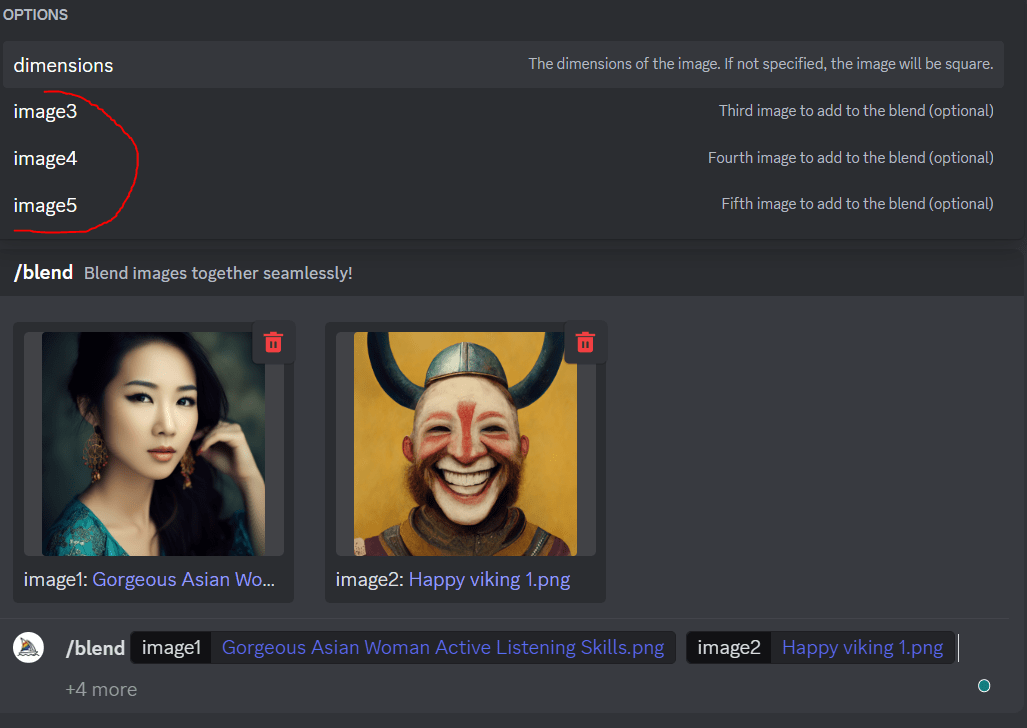The width and height of the screenshot is (1027, 728).
Task: Select the image3 option
Action: [503, 111]
